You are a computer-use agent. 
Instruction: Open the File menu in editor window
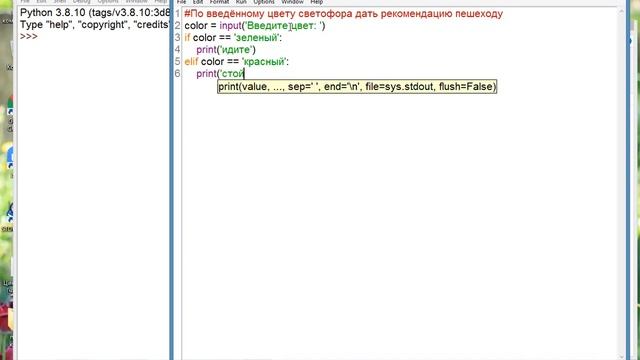click(182, 2)
